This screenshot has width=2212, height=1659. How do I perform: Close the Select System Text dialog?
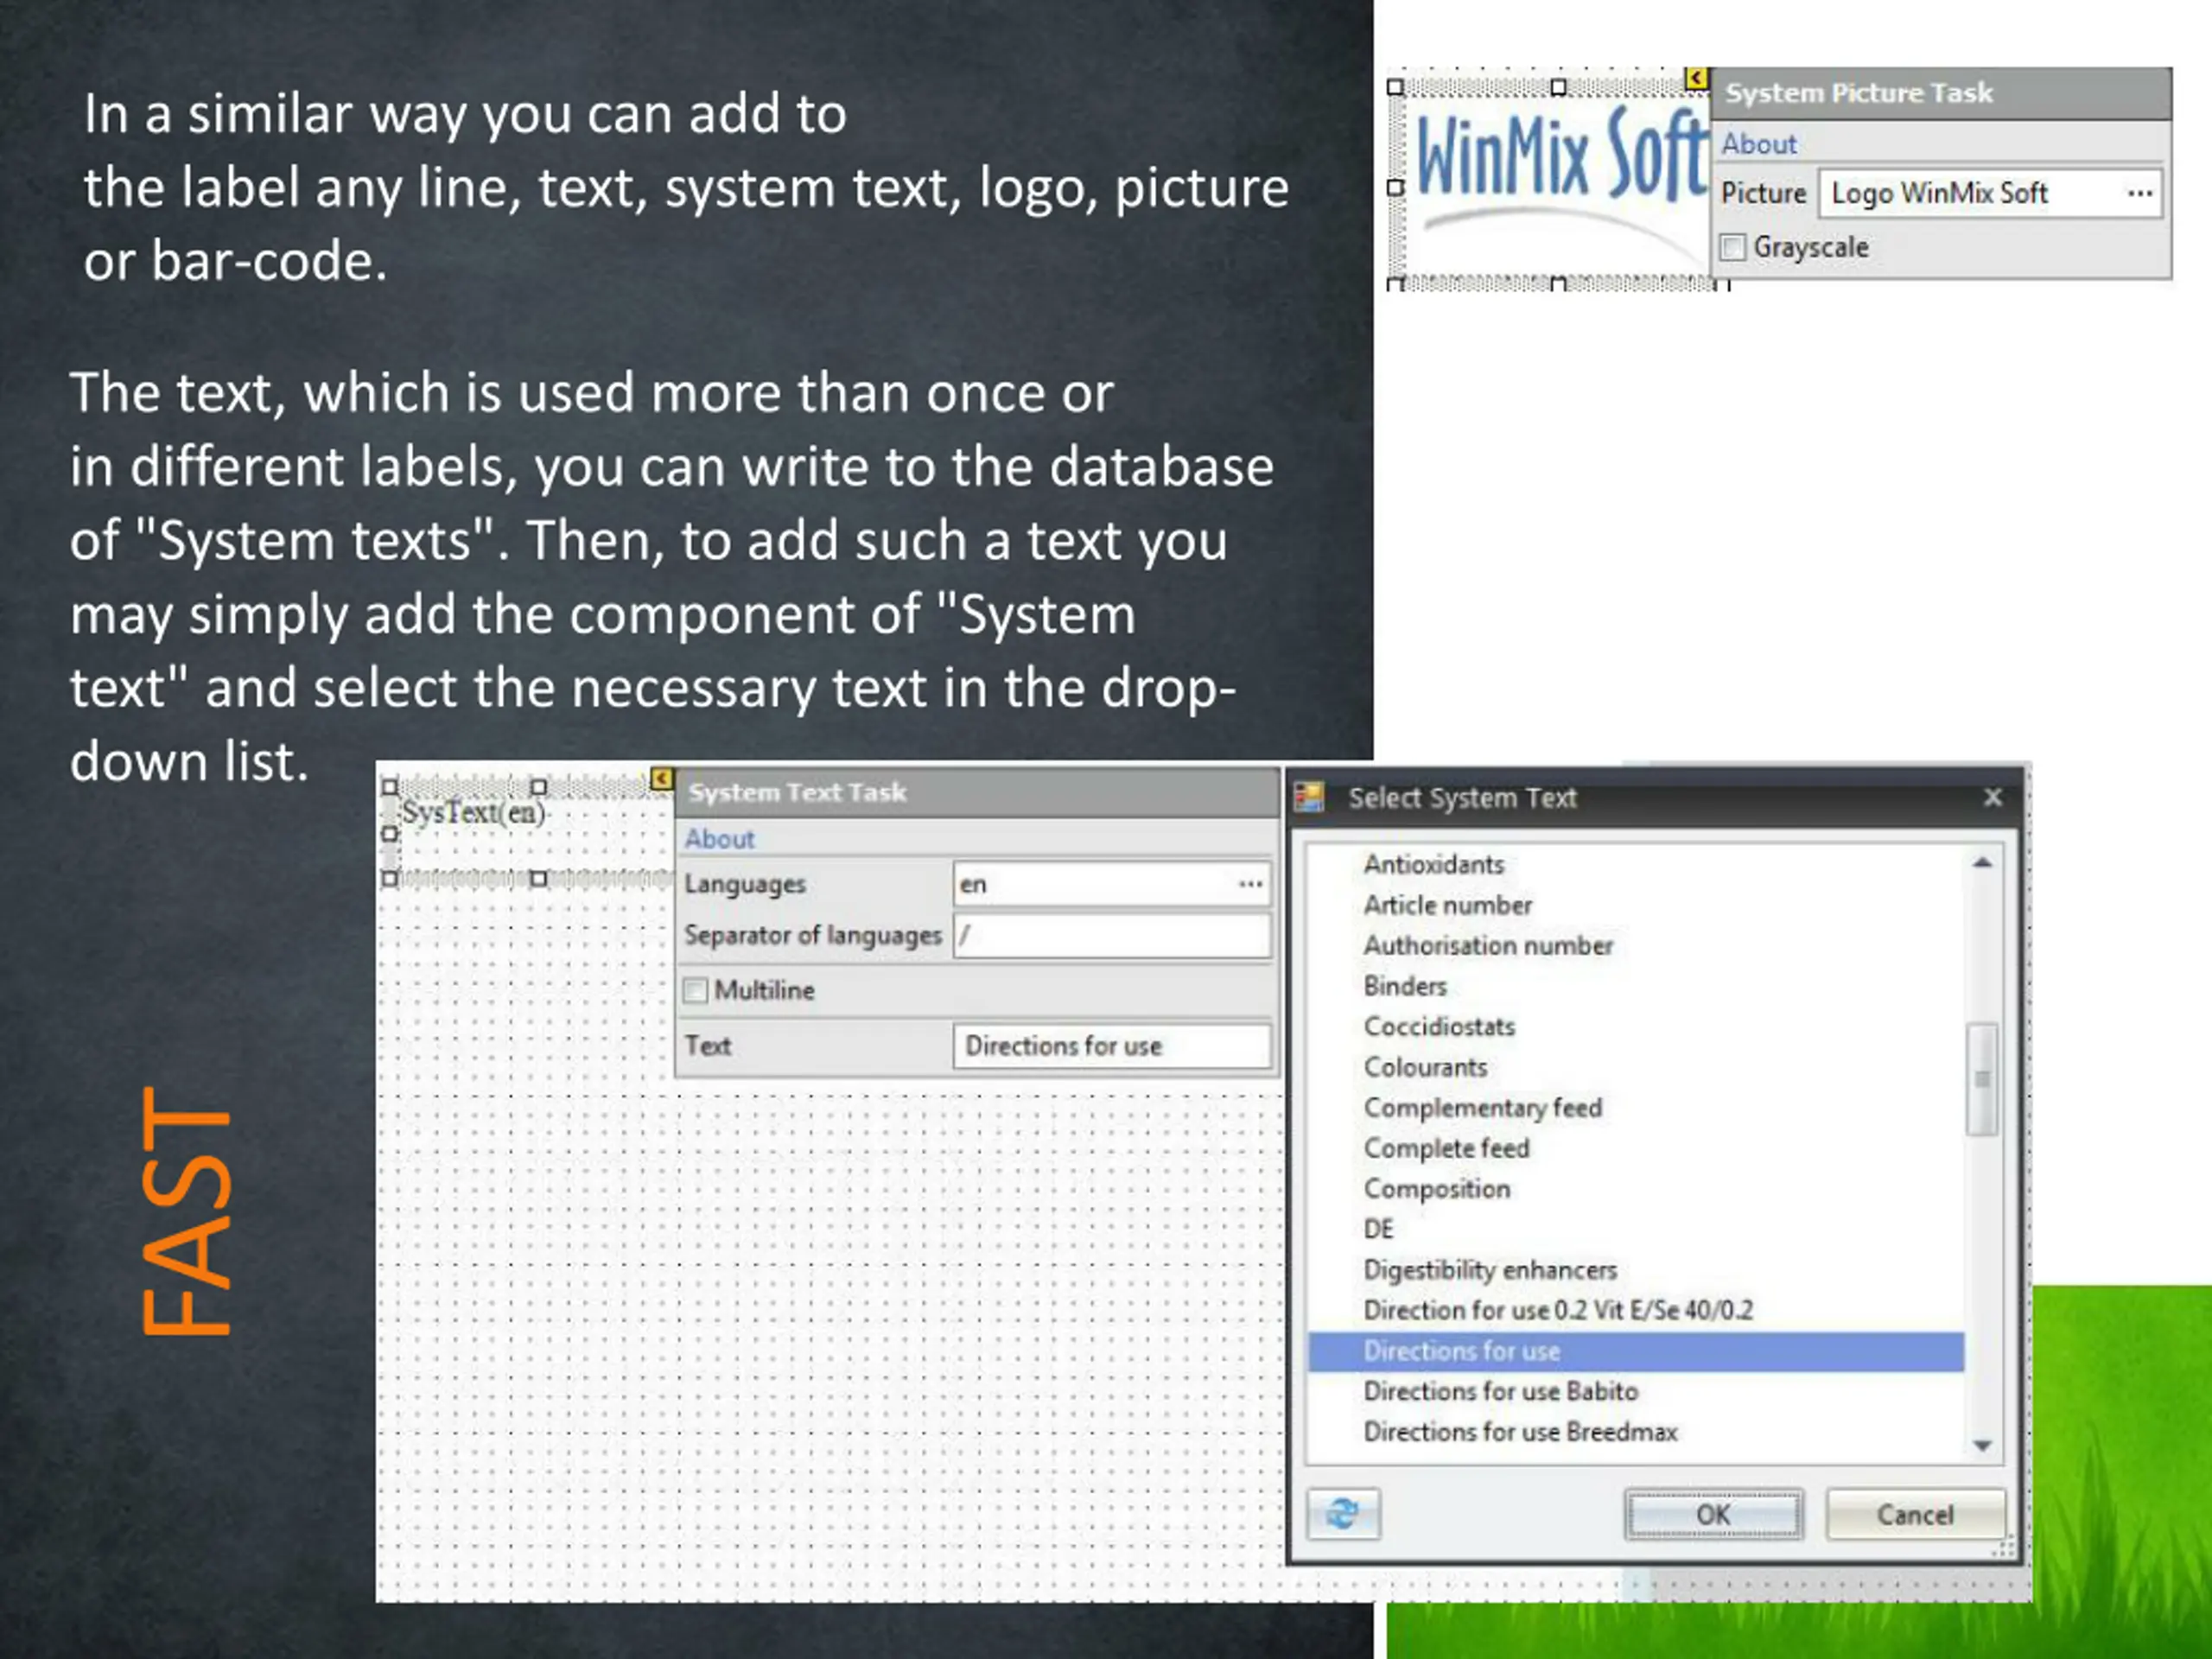pyautogui.click(x=1992, y=797)
